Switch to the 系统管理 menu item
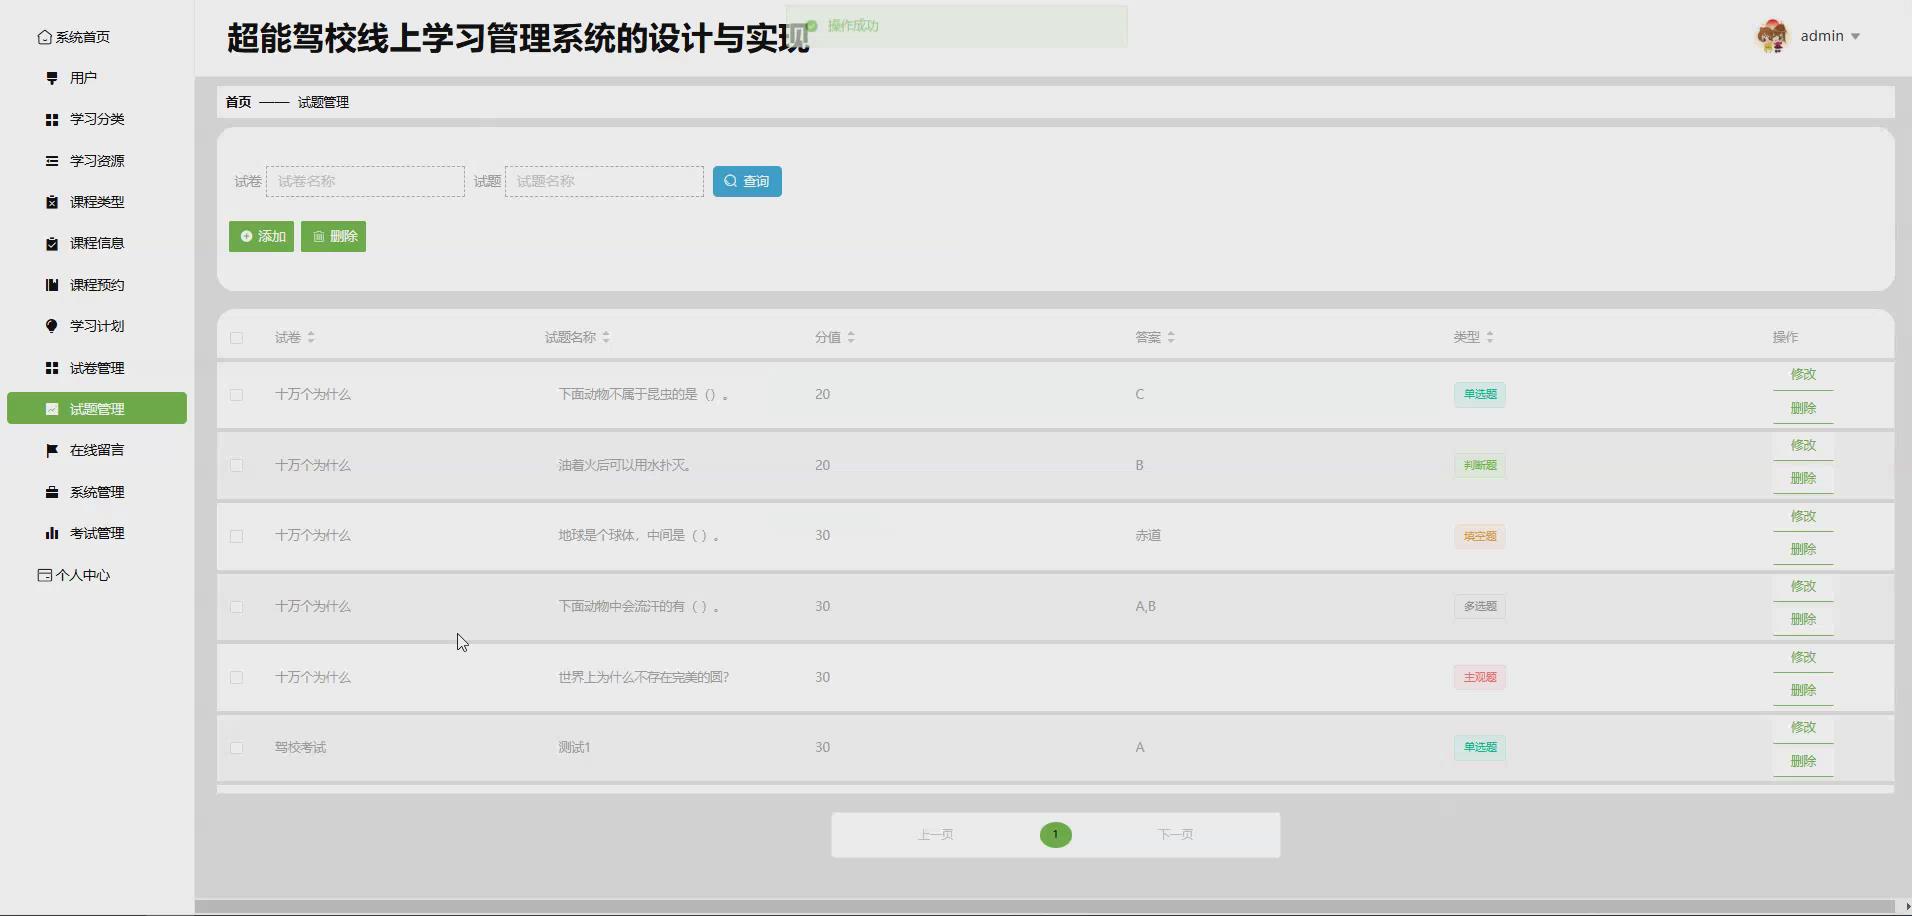This screenshot has width=1912, height=916. (x=96, y=491)
